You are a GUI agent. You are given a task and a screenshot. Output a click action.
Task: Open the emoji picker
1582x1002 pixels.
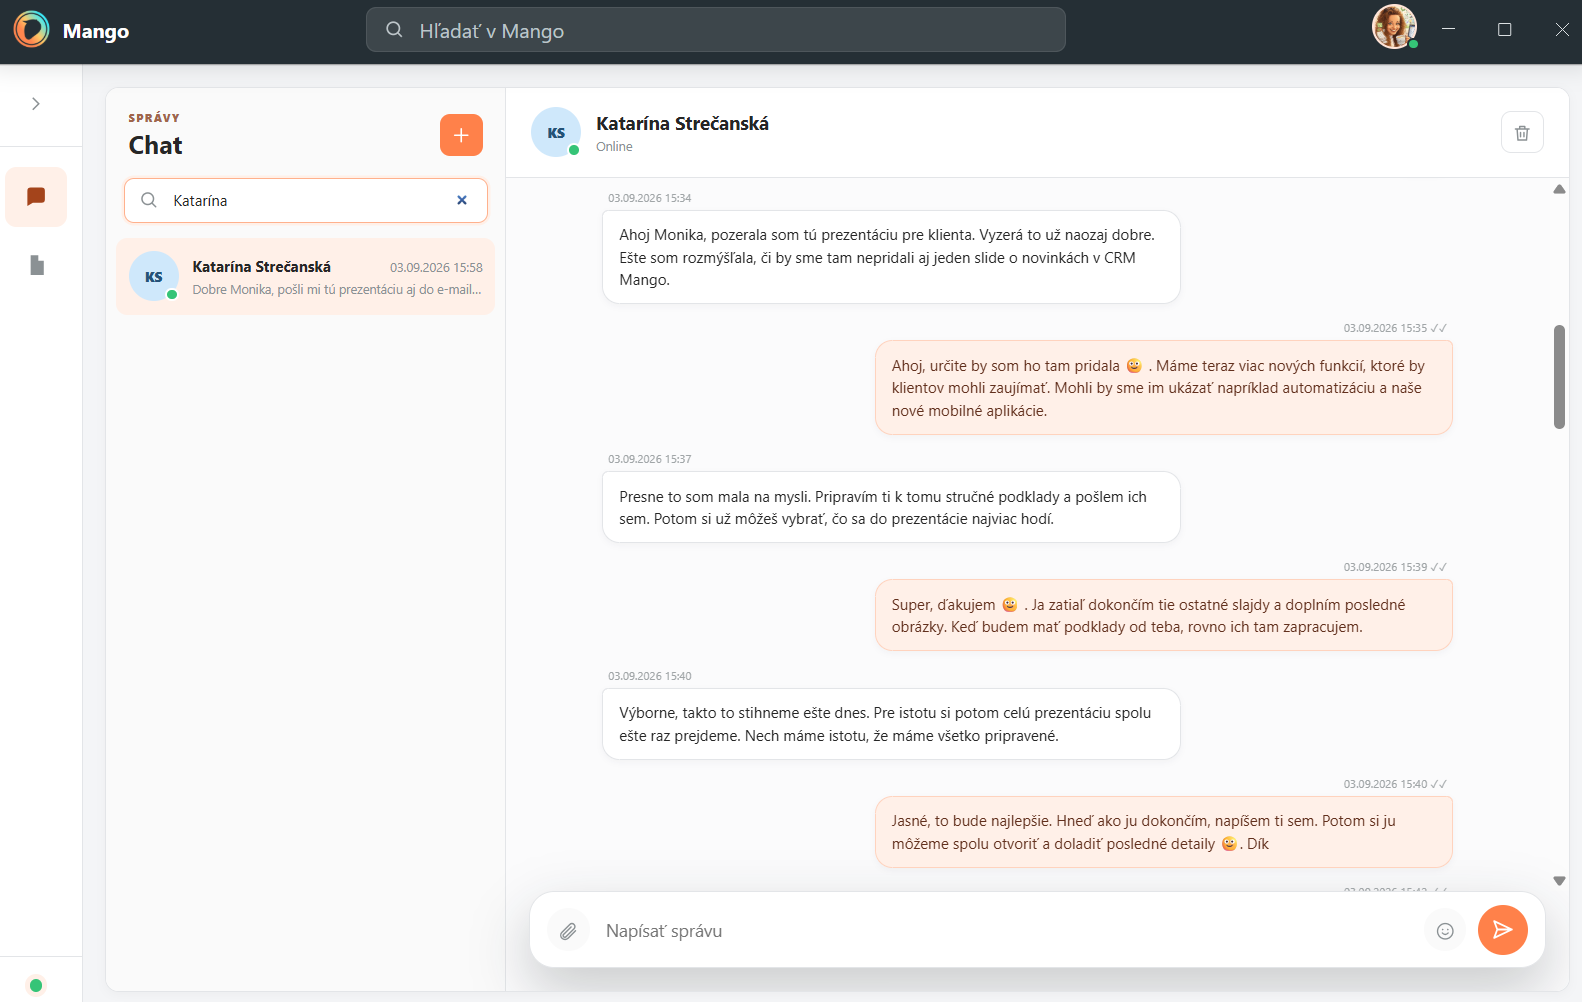pos(1445,931)
